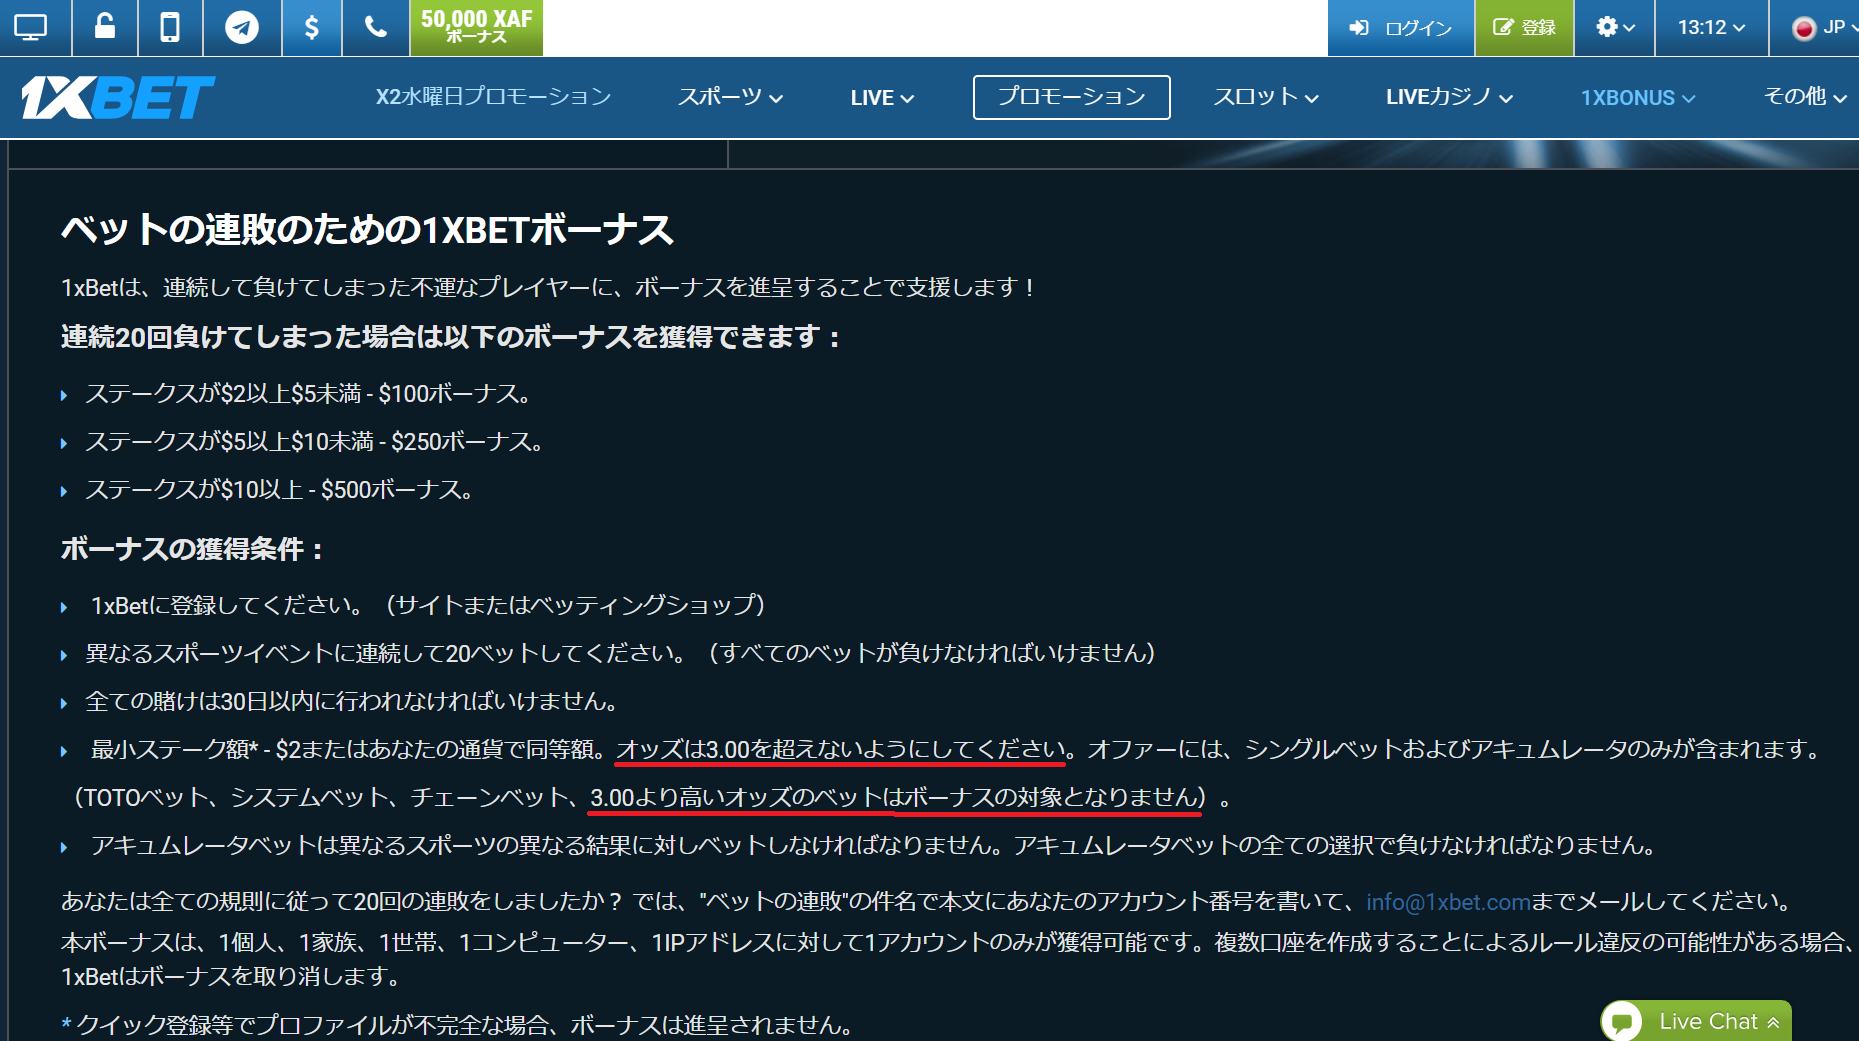
Task: Click the desktop monitor icon in top bar
Action: tap(30, 27)
